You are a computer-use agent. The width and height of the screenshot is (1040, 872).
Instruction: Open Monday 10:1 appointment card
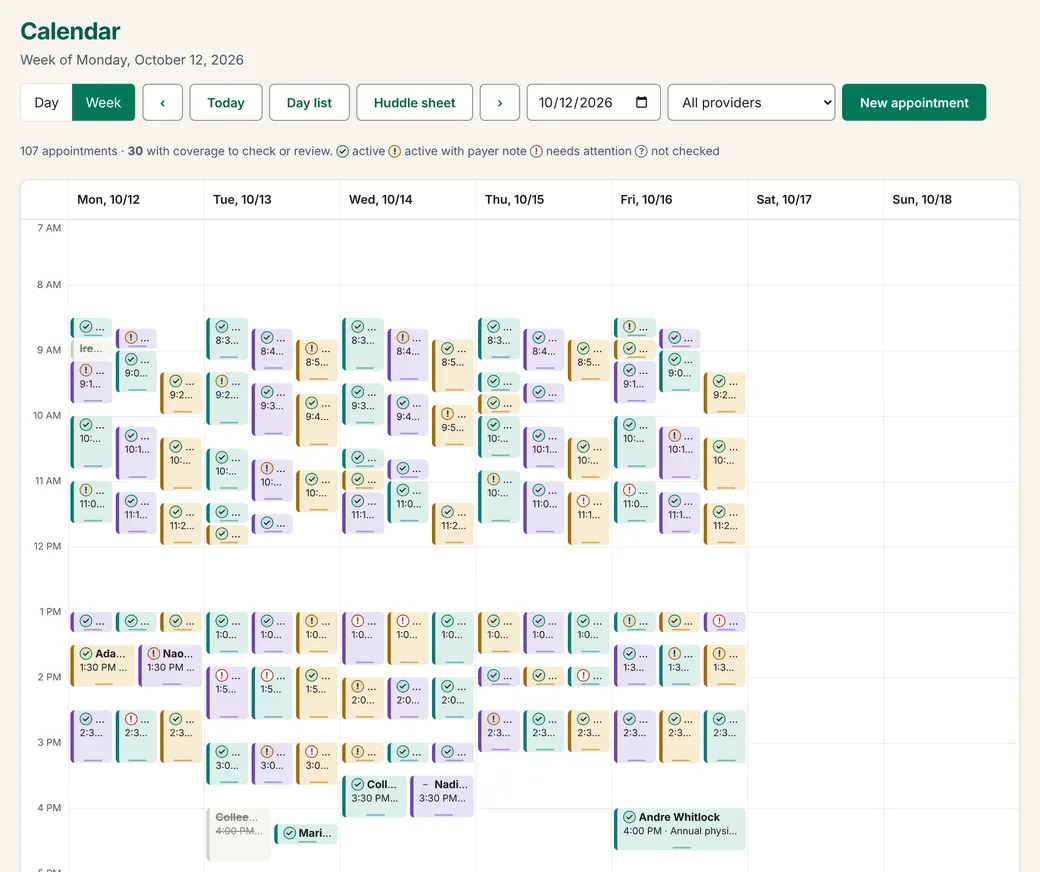136,453
